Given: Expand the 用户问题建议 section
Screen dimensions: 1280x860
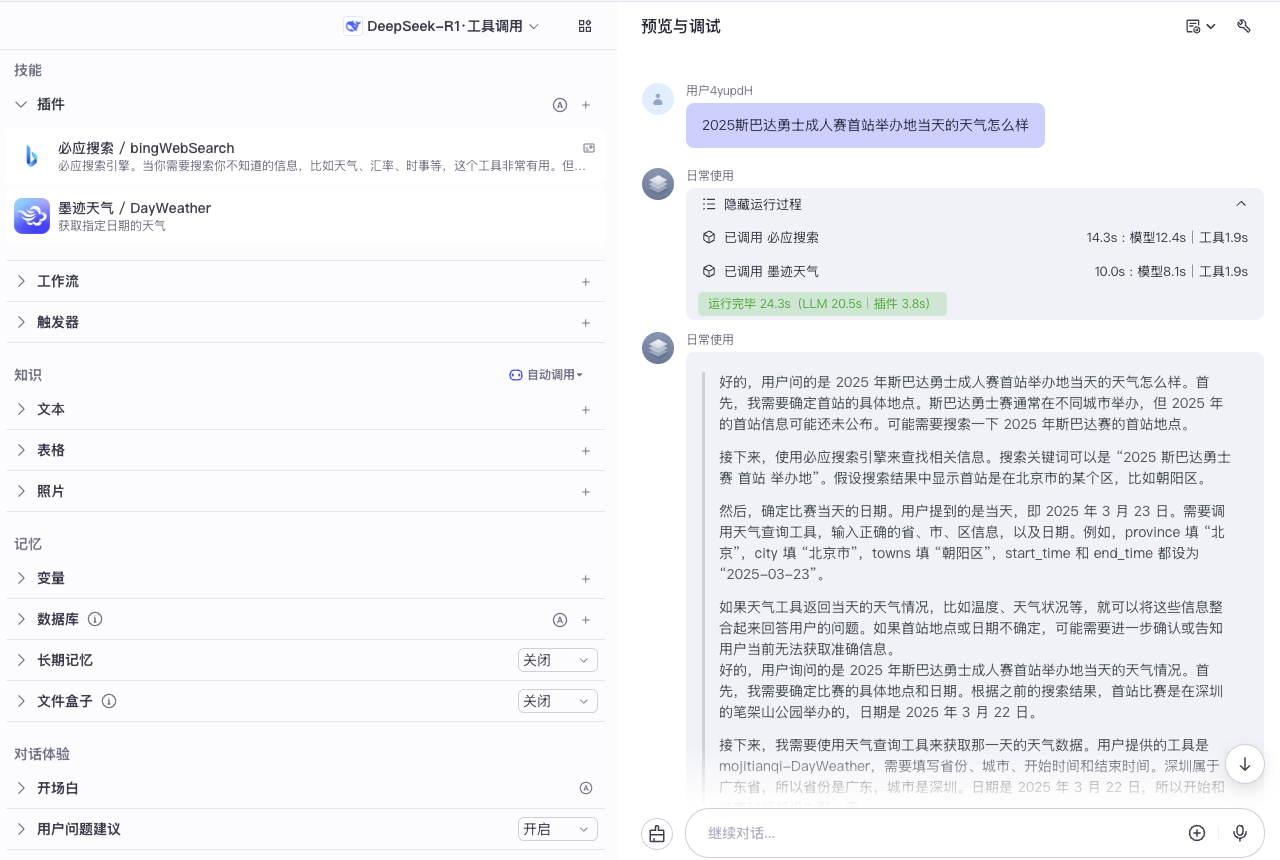Looking at the screenshot, I should pyautogui.click(x=22, y=830).
